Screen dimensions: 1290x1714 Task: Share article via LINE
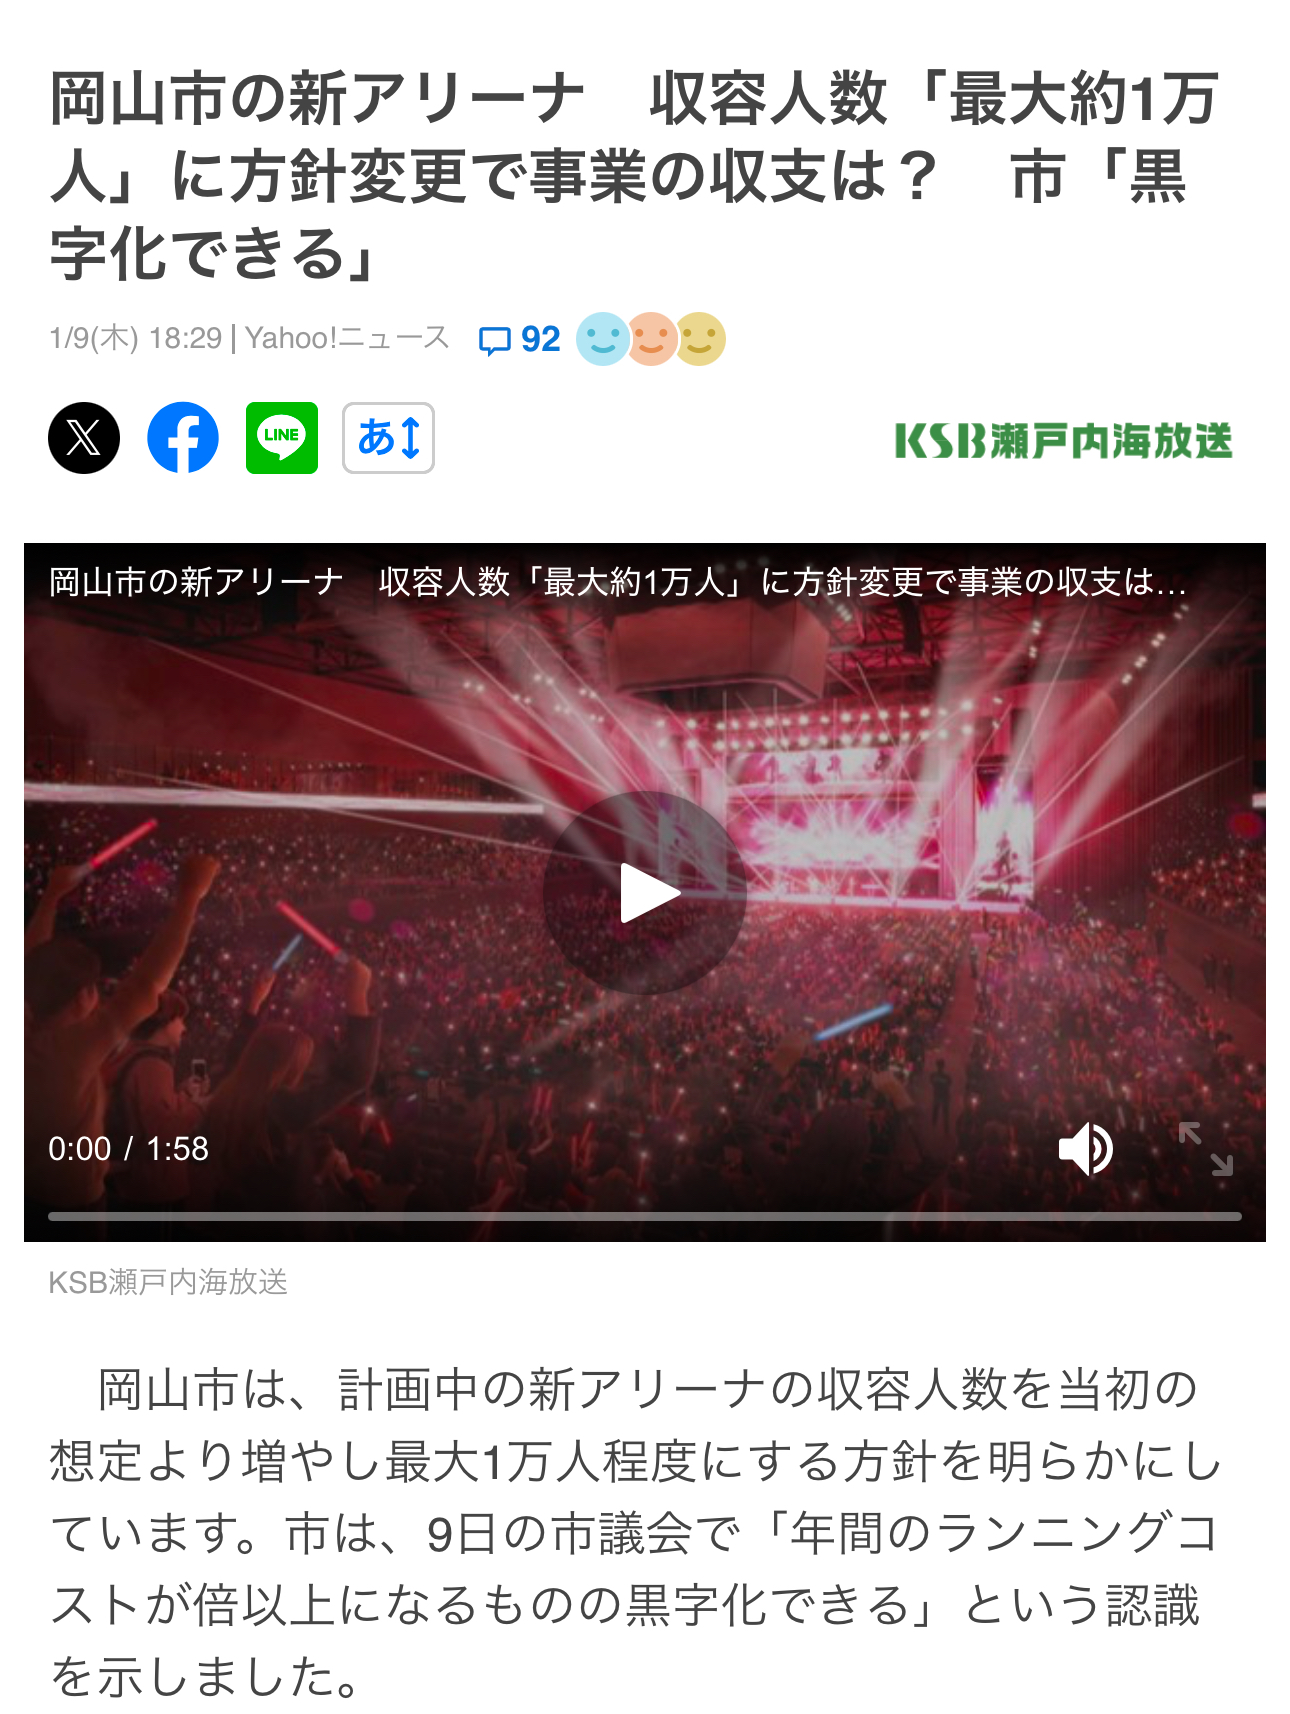(282, 438)
